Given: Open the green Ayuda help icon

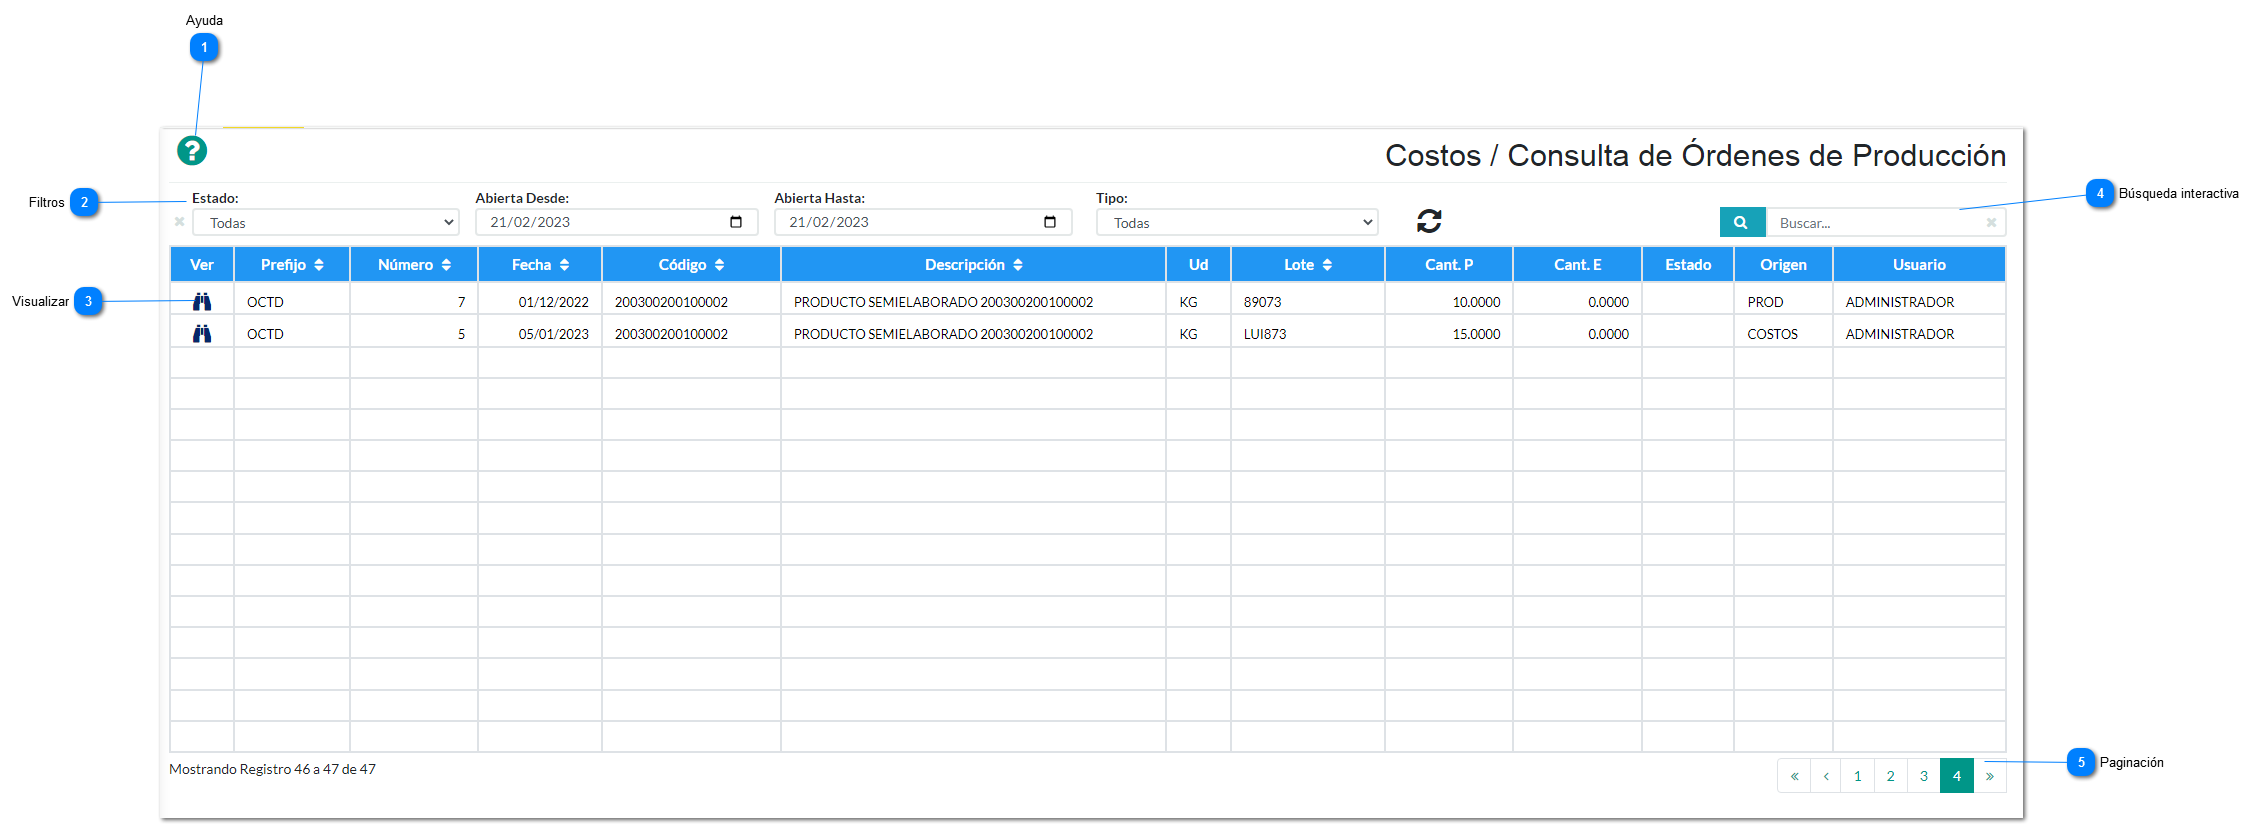Looking at the screenshot, I should (192, 151).
